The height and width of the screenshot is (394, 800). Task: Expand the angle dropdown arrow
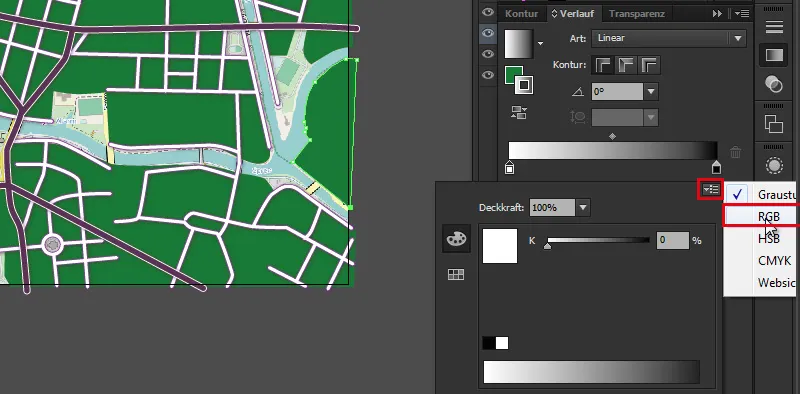pyautogui.click(x=651, y=92)
